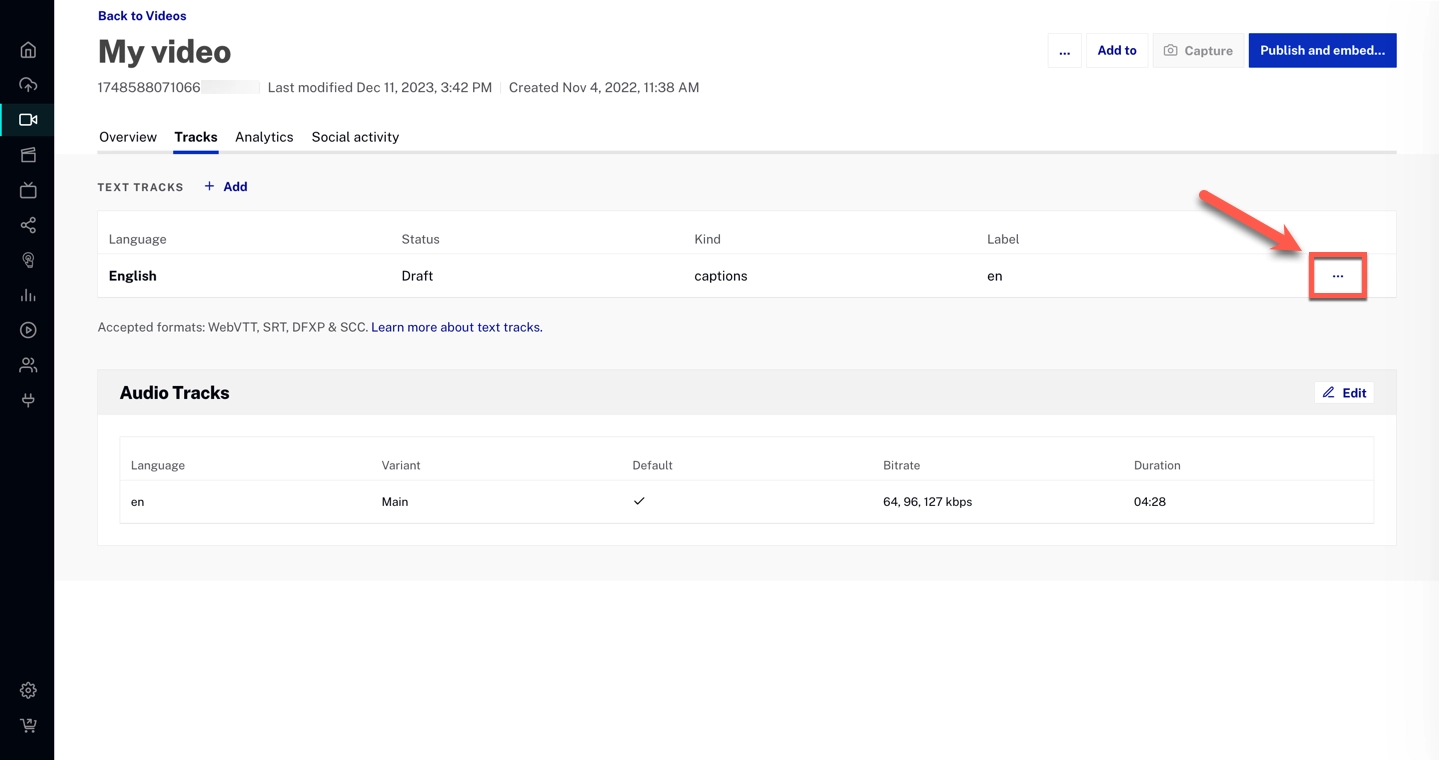Open the Social share icon module
1439x760 pixels.
pyautogui.click(x=28, y=225)
